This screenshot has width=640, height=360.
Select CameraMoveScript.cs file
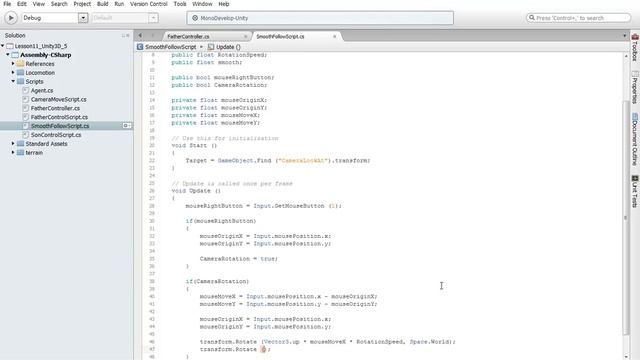pos(59,99)
